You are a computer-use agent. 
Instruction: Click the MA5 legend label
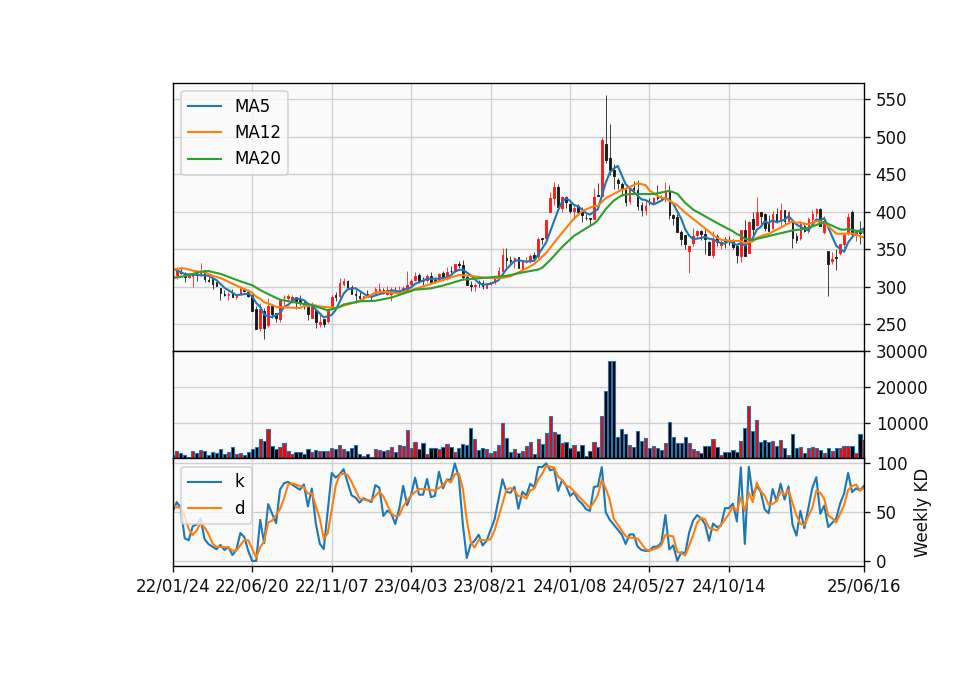click(x=252, y=106)
